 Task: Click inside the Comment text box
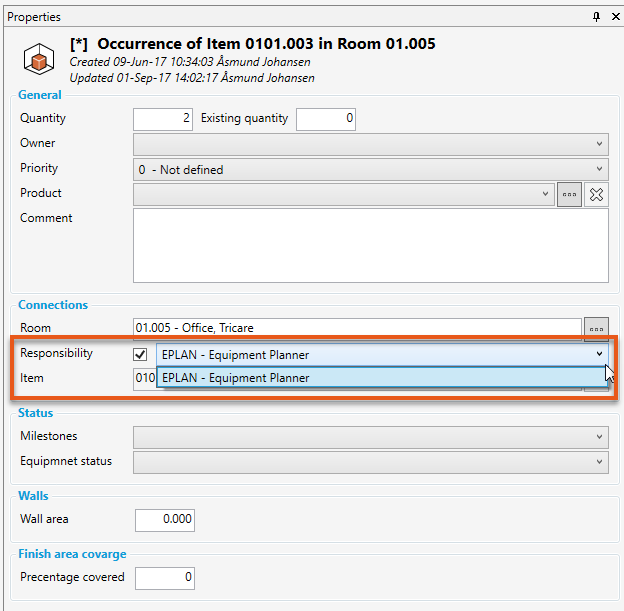point(370,245)
